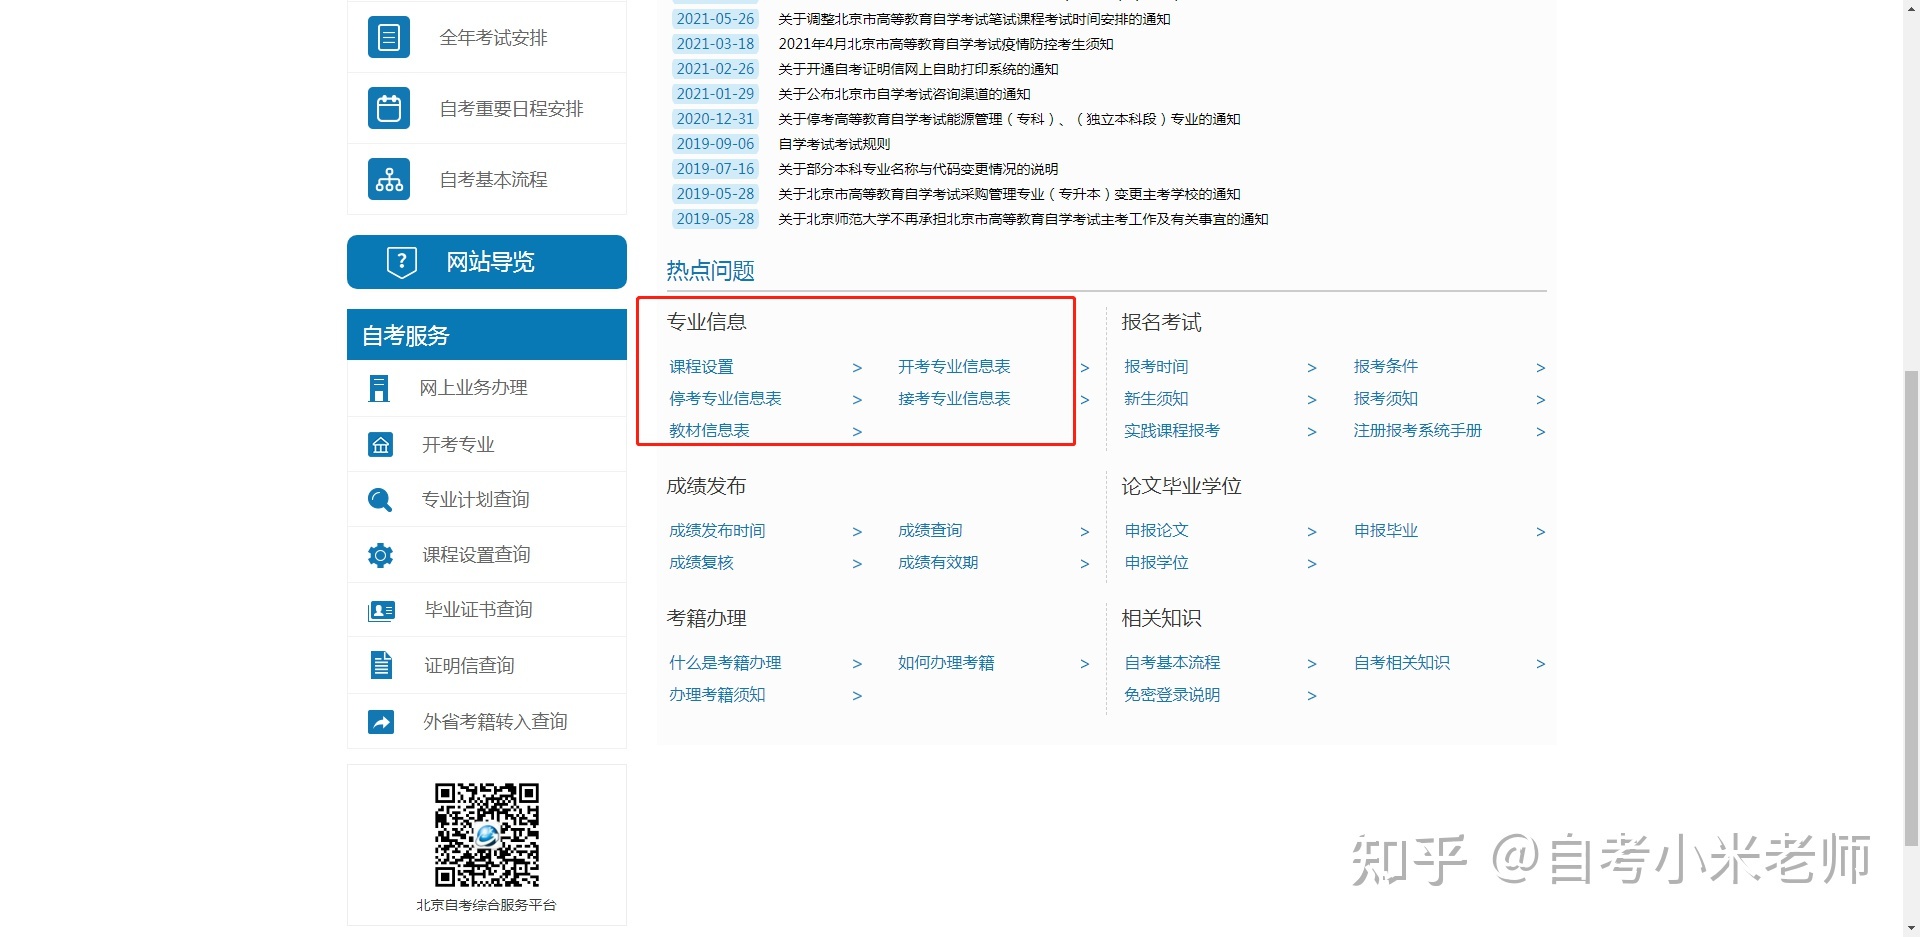Open 申报学位 link

pyautogui.click(x=1156, y=563)
